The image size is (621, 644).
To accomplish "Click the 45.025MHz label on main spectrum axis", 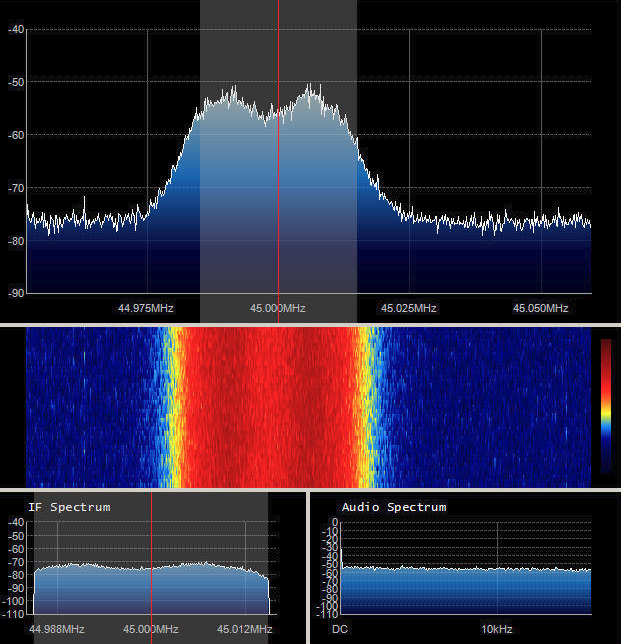I will [x=409, y=308].
